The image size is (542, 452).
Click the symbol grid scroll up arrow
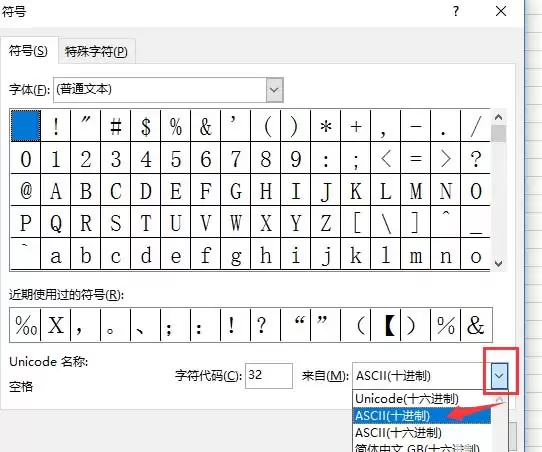498,117
